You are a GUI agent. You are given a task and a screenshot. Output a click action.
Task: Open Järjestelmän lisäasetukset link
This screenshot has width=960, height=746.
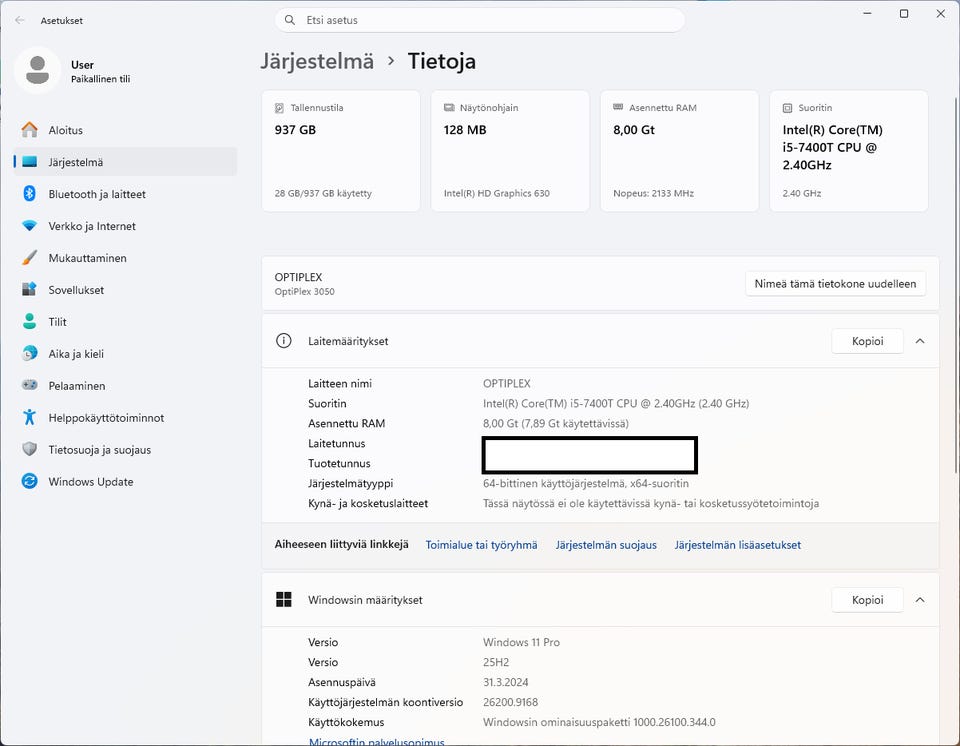(x=738, y=544)
